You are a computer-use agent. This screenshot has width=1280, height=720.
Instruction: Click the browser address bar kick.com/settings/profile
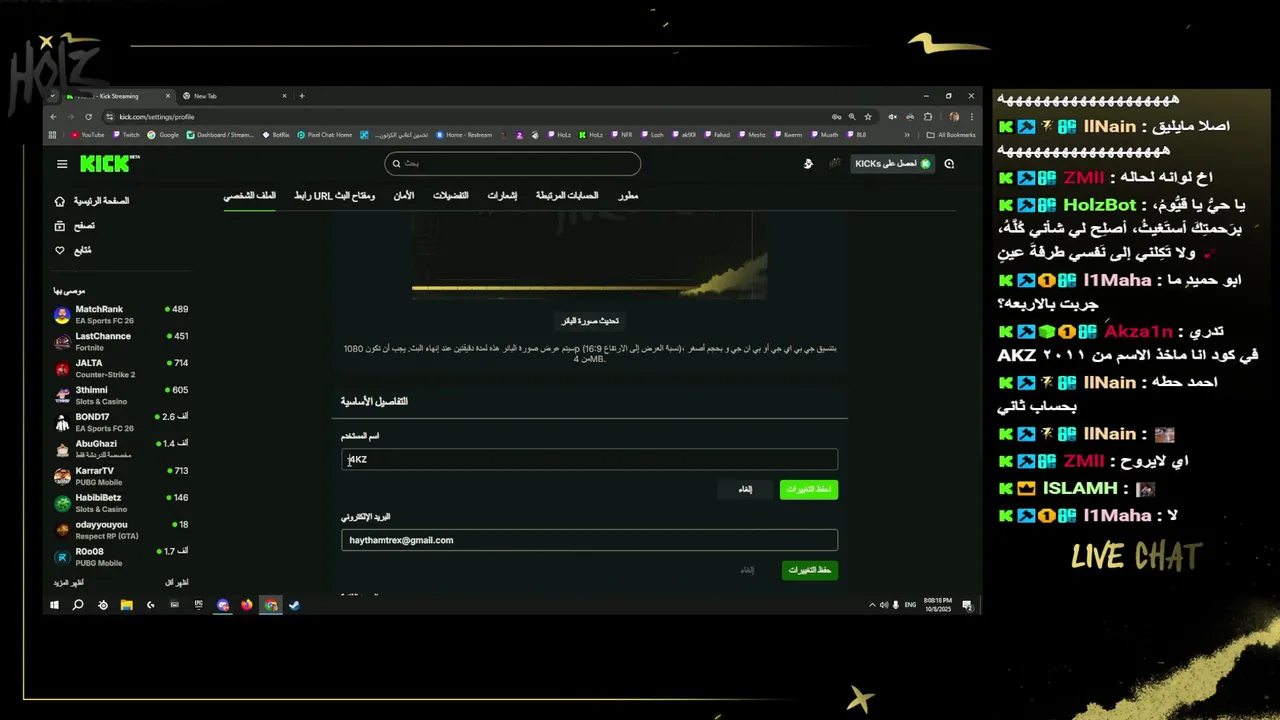pos(470,117)
